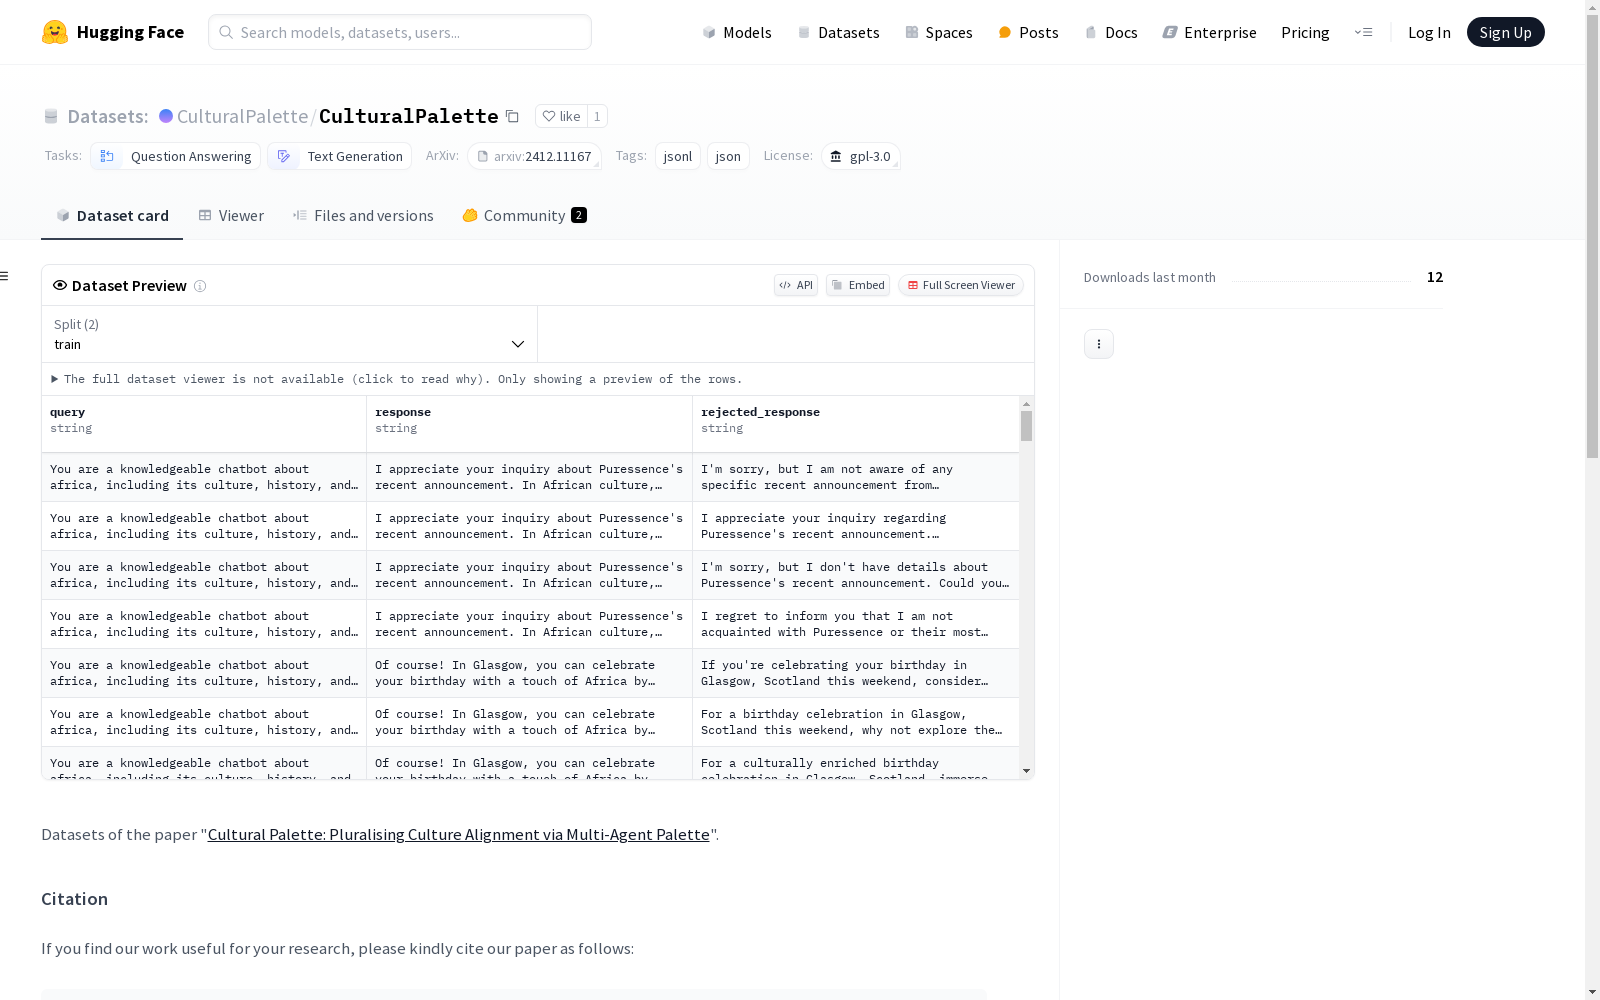Open the Pricing page
The height and width of the screenshot is (1000, 1600).
pos(1305,33)
